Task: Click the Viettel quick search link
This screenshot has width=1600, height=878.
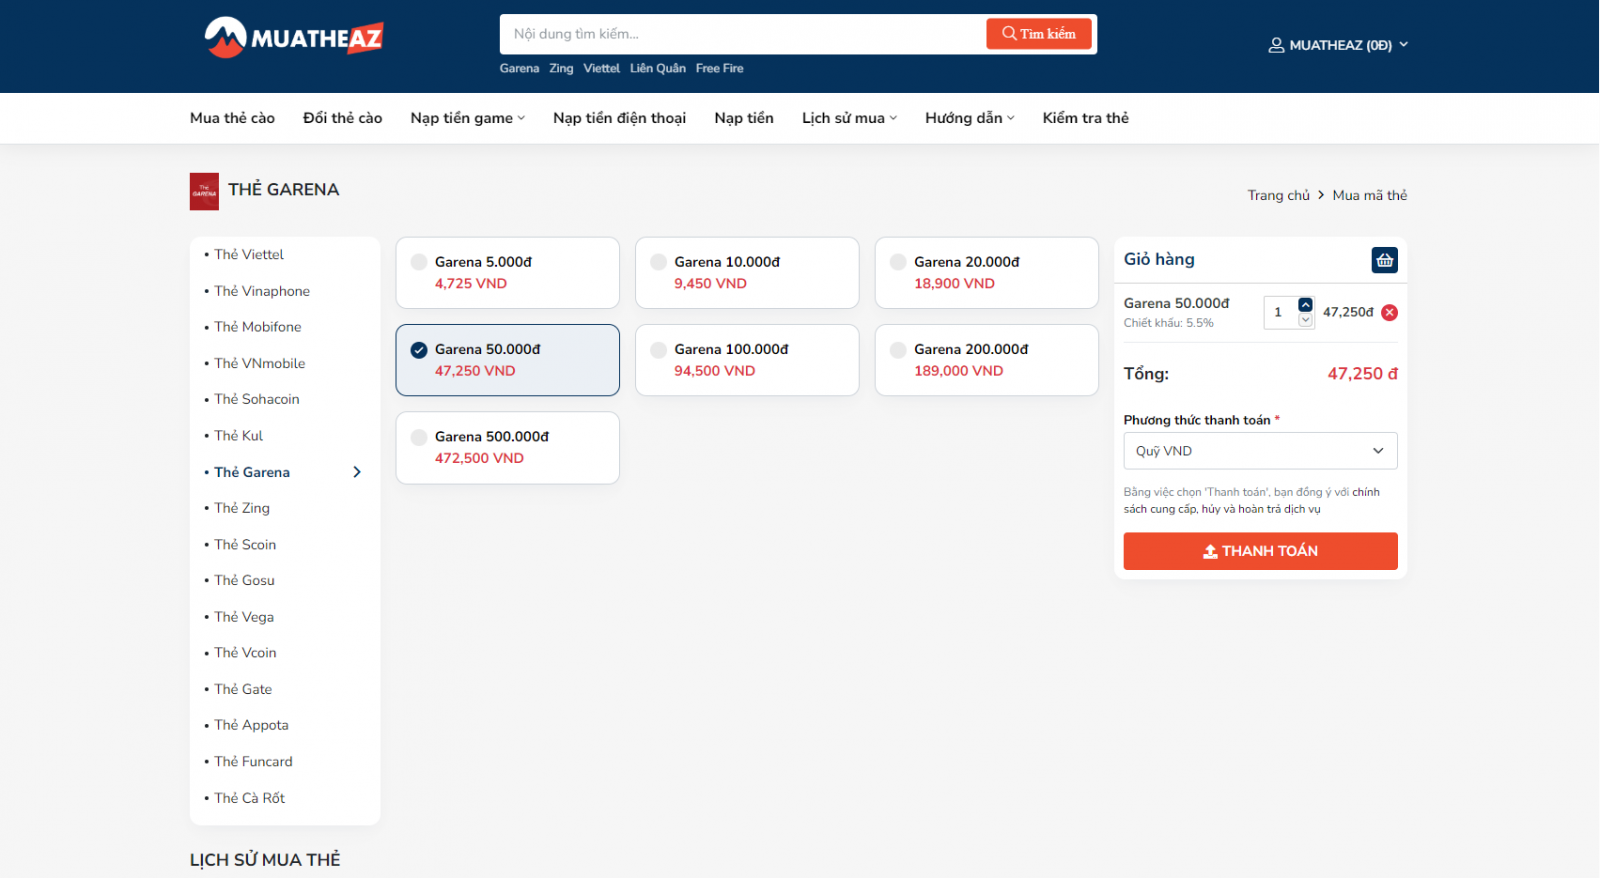Action: click(601, 68)
